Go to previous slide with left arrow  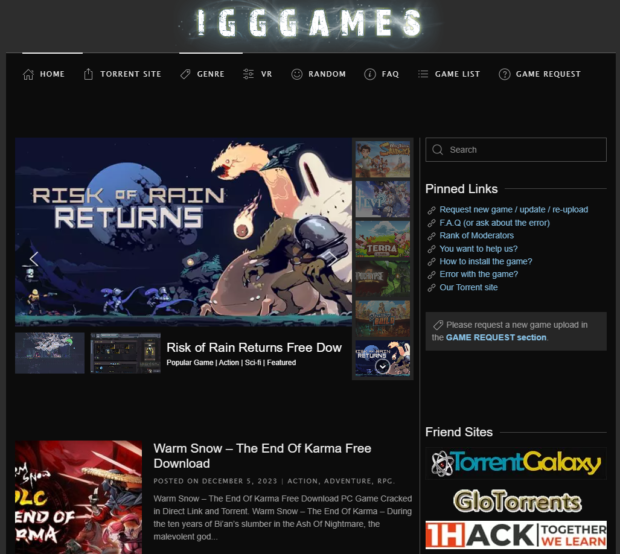click(33, 259)
